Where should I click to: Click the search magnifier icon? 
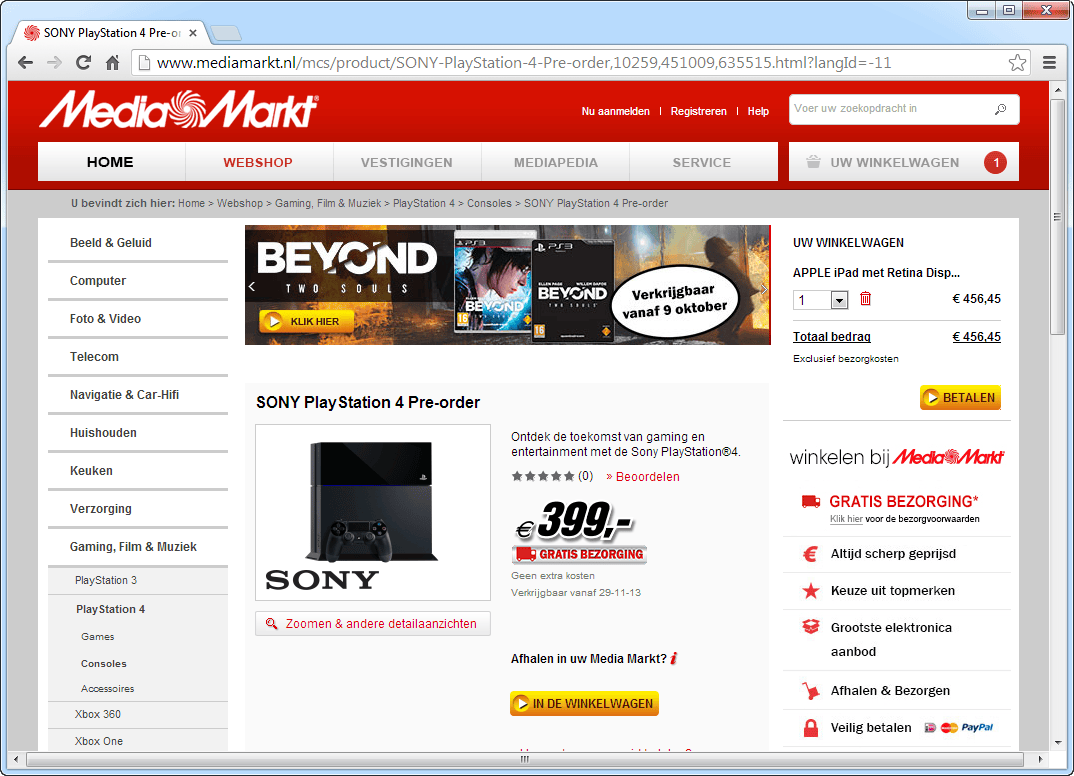click(1001, 109)
